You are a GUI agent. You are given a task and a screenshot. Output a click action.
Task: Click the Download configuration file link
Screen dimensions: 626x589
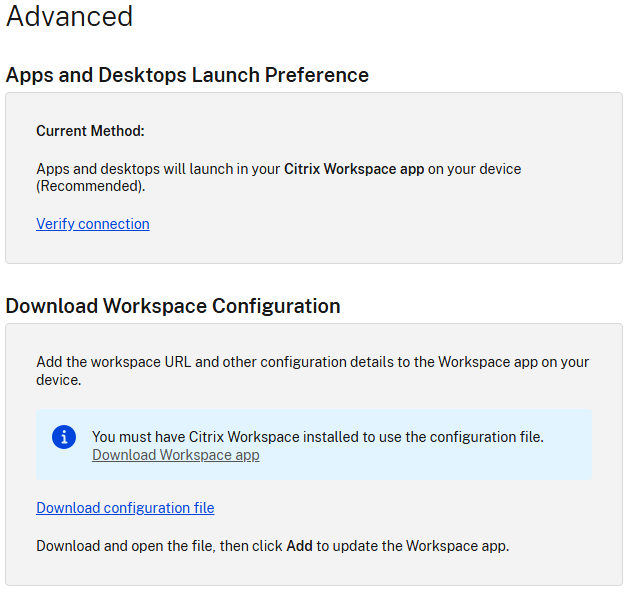click(125, 508)
